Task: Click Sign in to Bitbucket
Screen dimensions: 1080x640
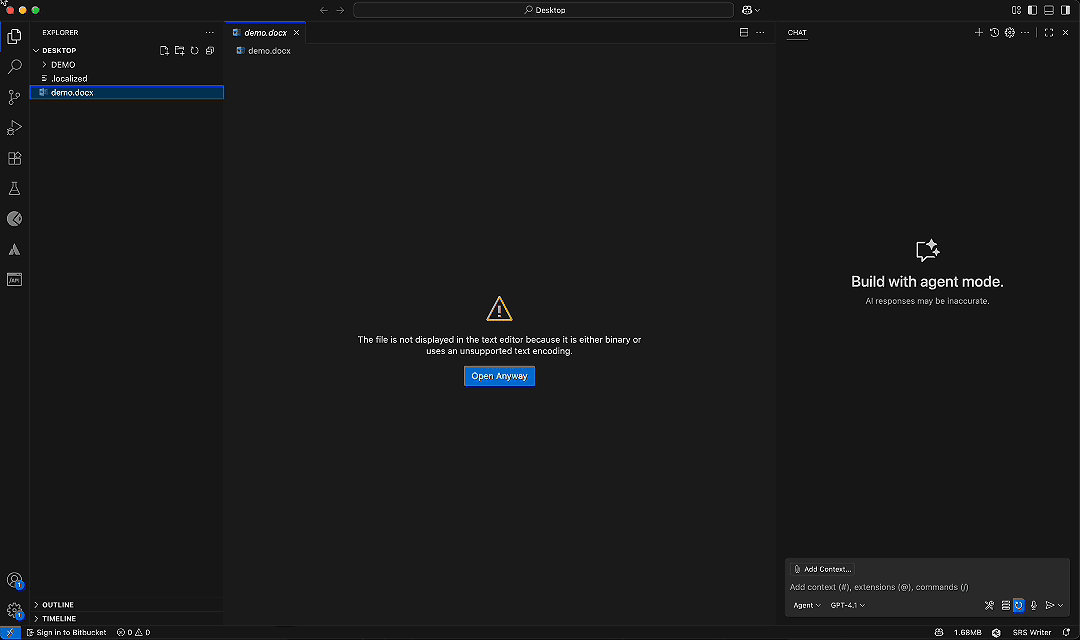Action: [x=66, y=632]
